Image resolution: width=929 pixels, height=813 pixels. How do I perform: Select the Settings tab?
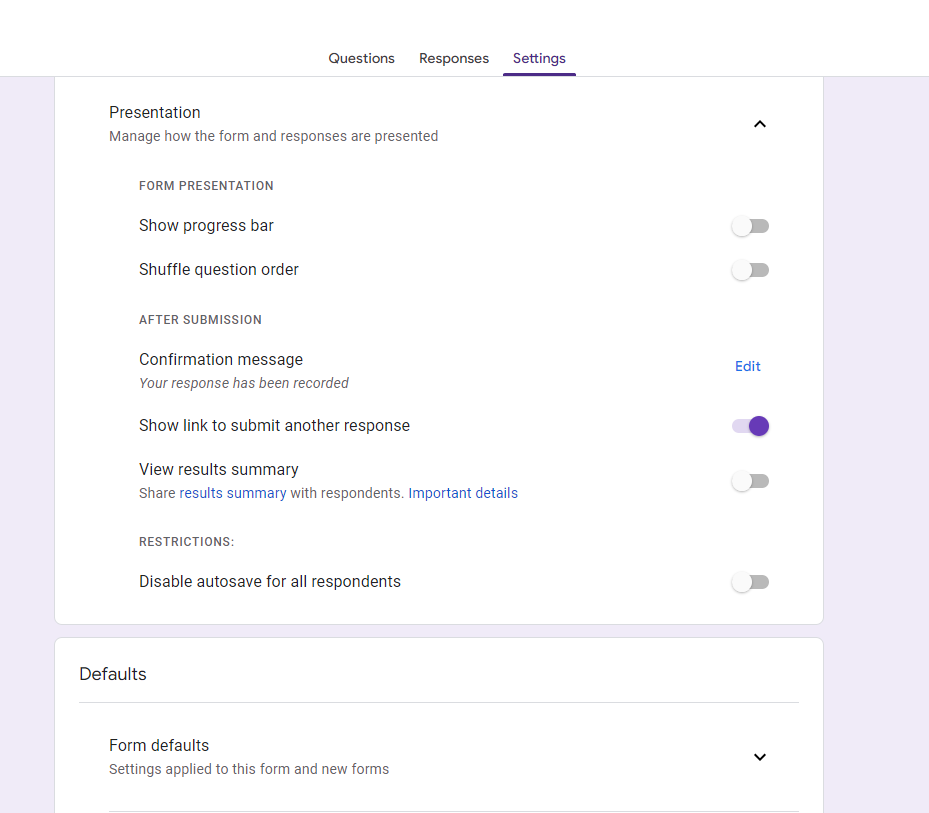[x=539, y=58]
